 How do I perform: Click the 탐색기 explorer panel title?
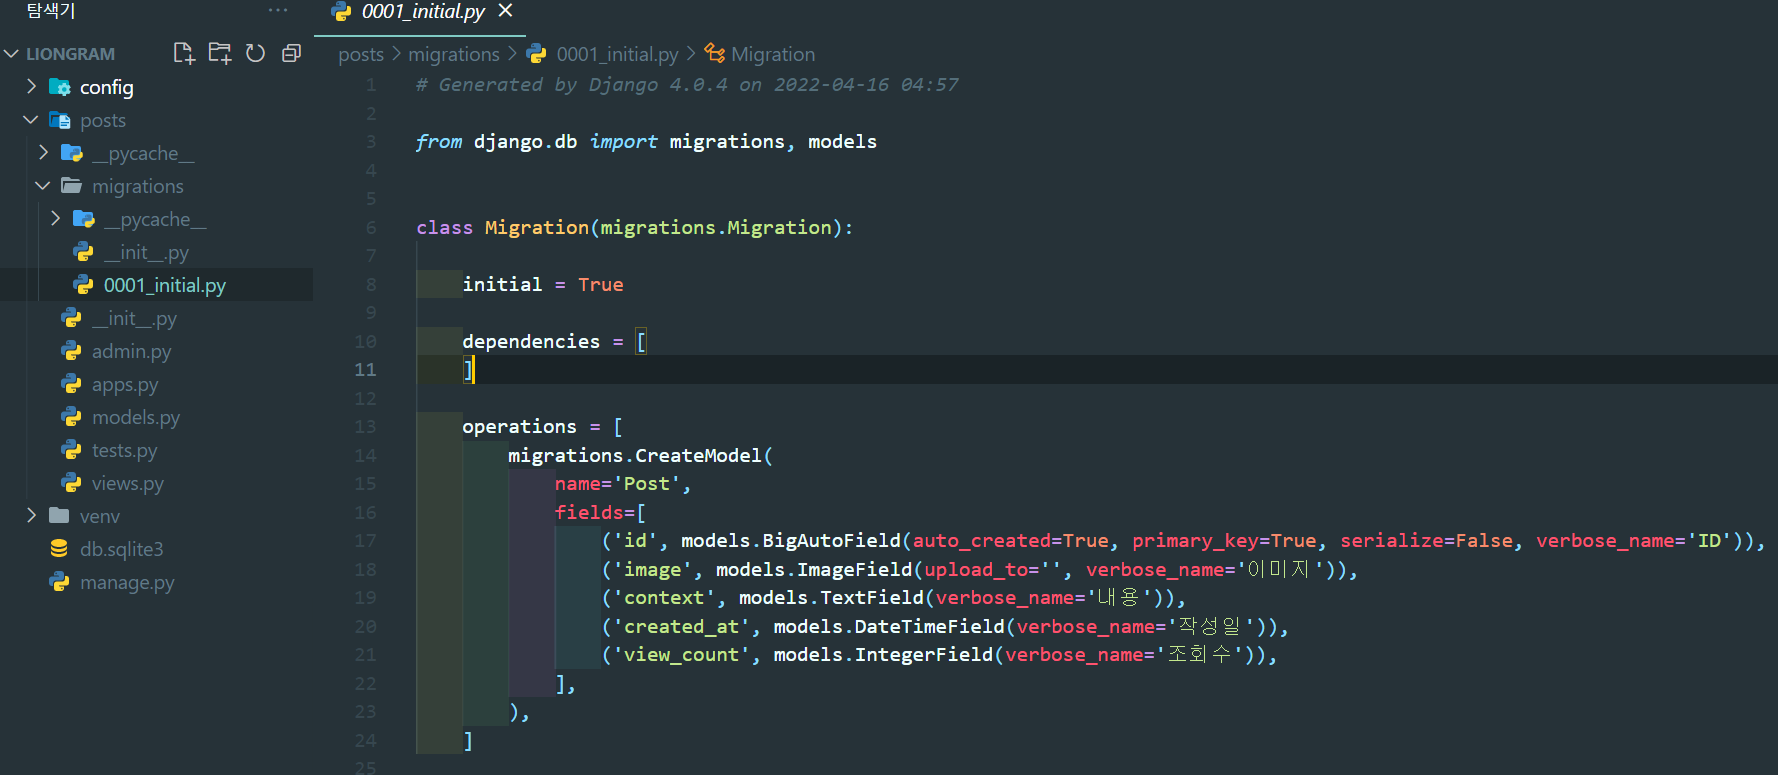pos(51,10)
